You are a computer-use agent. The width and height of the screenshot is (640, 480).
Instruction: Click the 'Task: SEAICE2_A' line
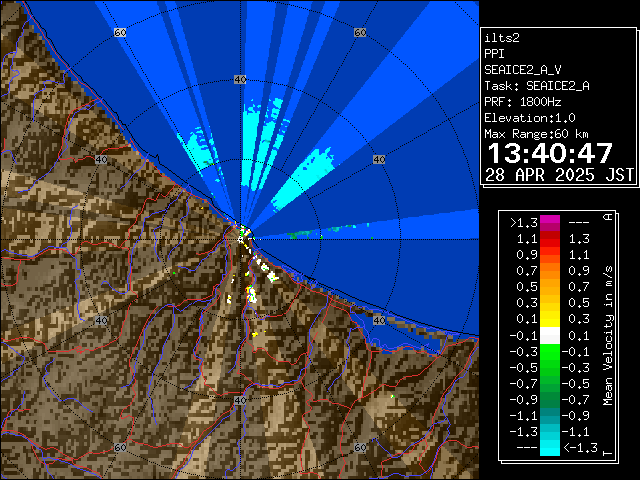coord(537,86)
